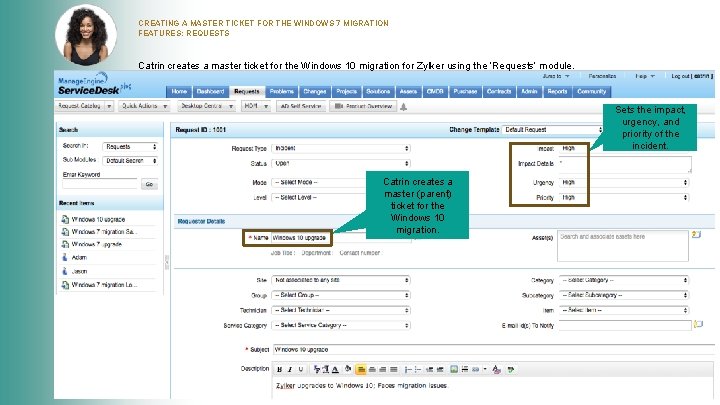Open Windows 10 upgrade recent item
This screenshot has height=405, width=720.
click(98, 219)
